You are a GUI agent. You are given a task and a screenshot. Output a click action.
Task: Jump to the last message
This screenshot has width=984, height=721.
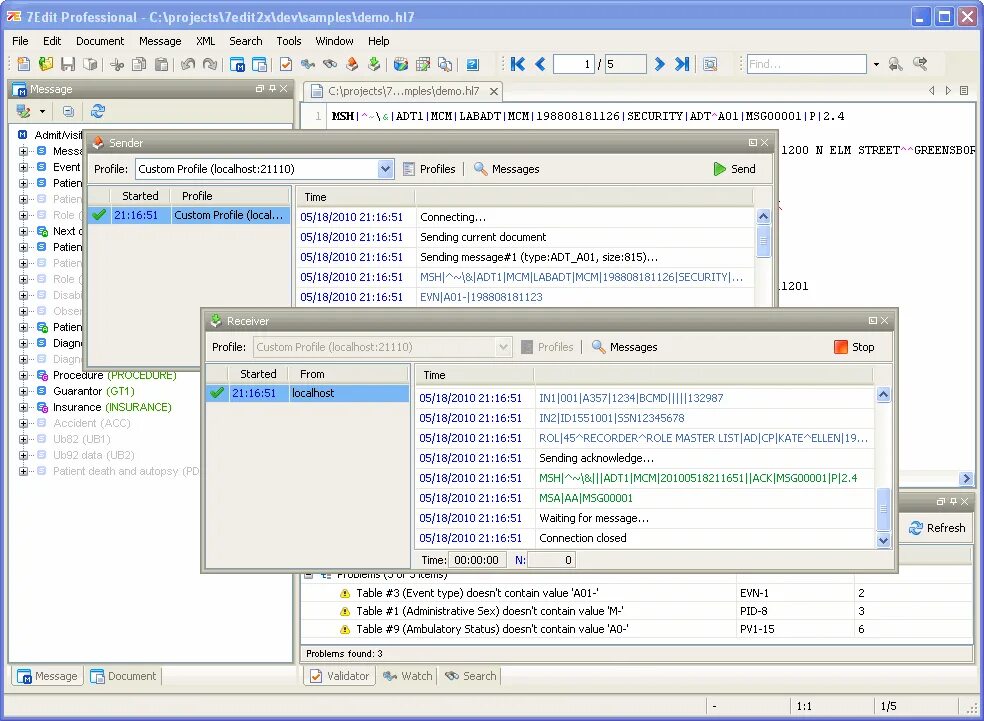(x=682, y=64)
